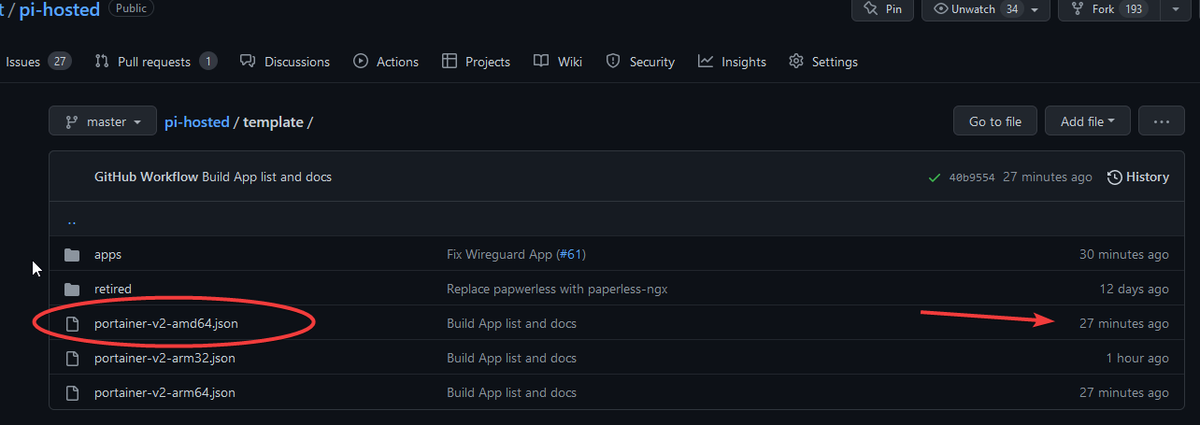Click file icon beside portainer-v2-amd64.json

72,323
